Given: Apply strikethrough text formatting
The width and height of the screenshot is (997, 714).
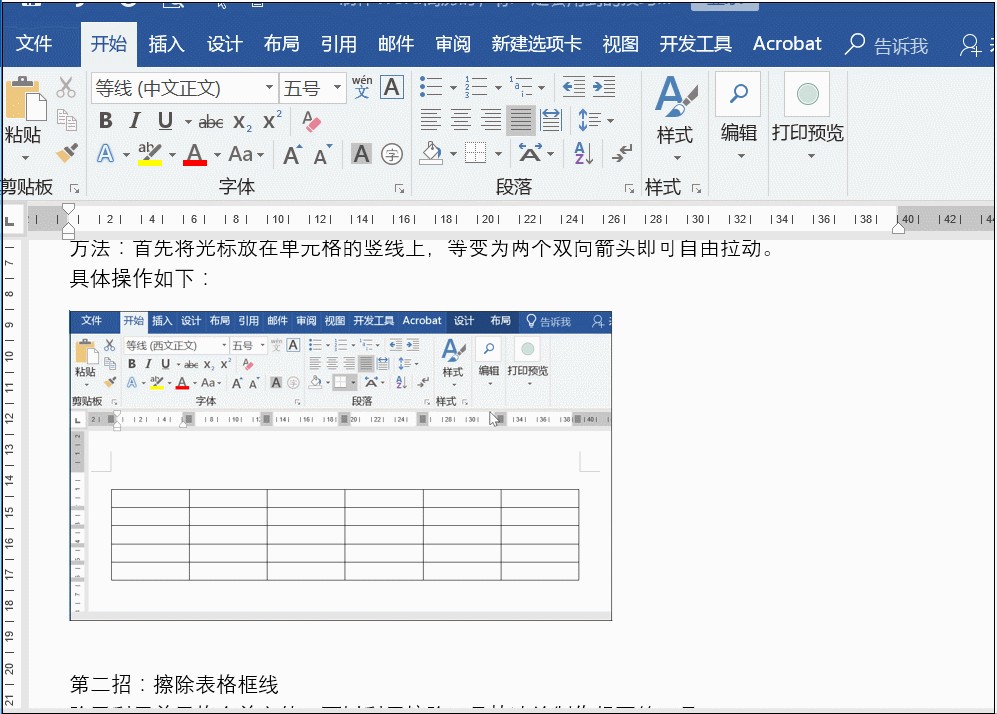Looking at the screenshot, I should point(211,122).
